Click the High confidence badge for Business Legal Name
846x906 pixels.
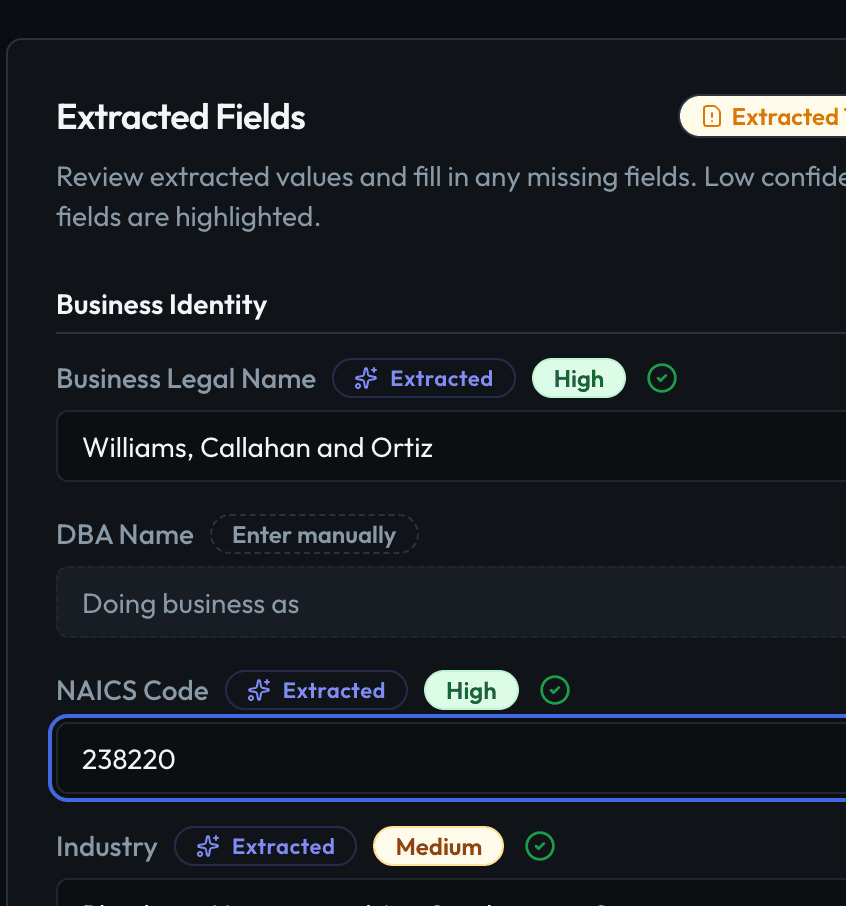[579, 378]
